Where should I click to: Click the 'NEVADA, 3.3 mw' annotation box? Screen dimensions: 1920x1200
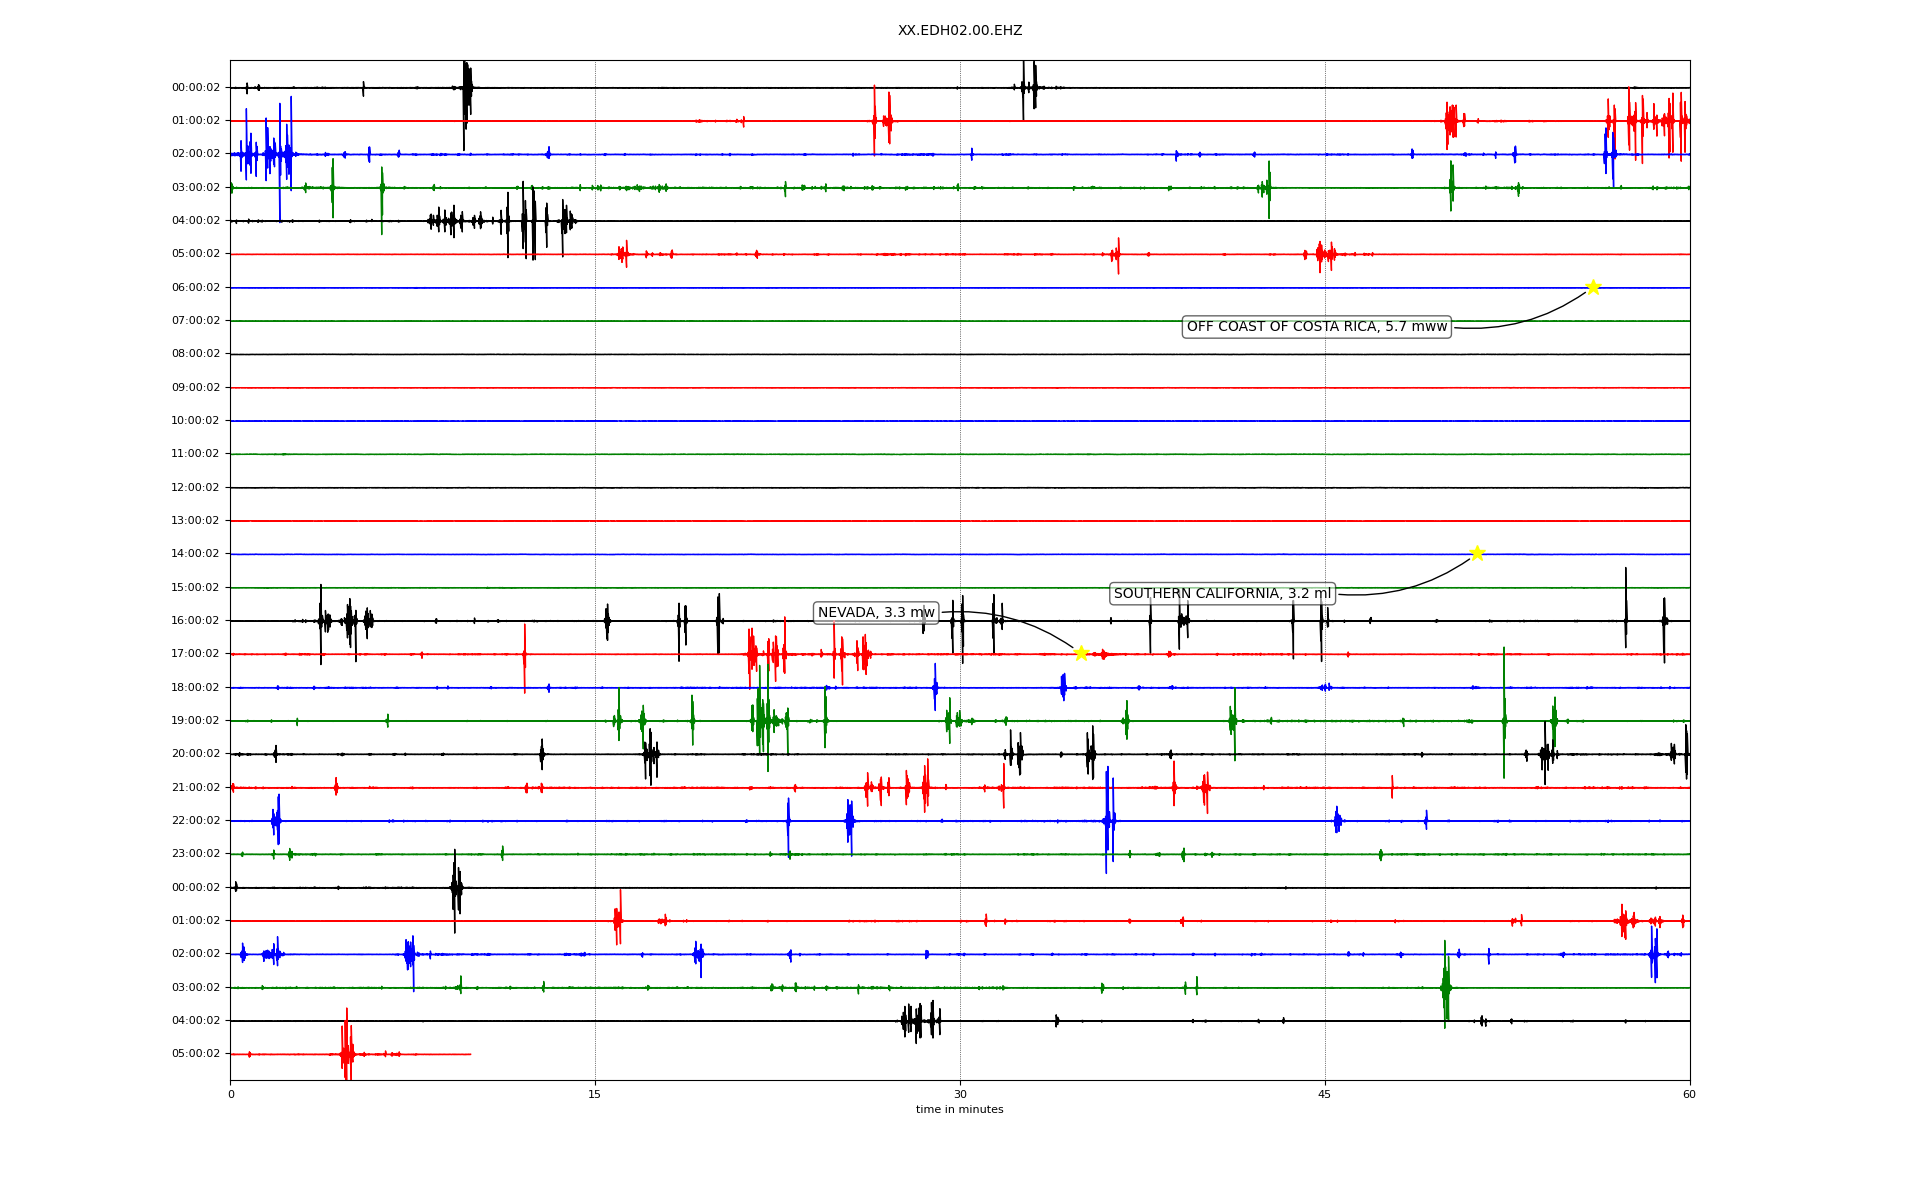pyautogui.click(x=876, y=613)
